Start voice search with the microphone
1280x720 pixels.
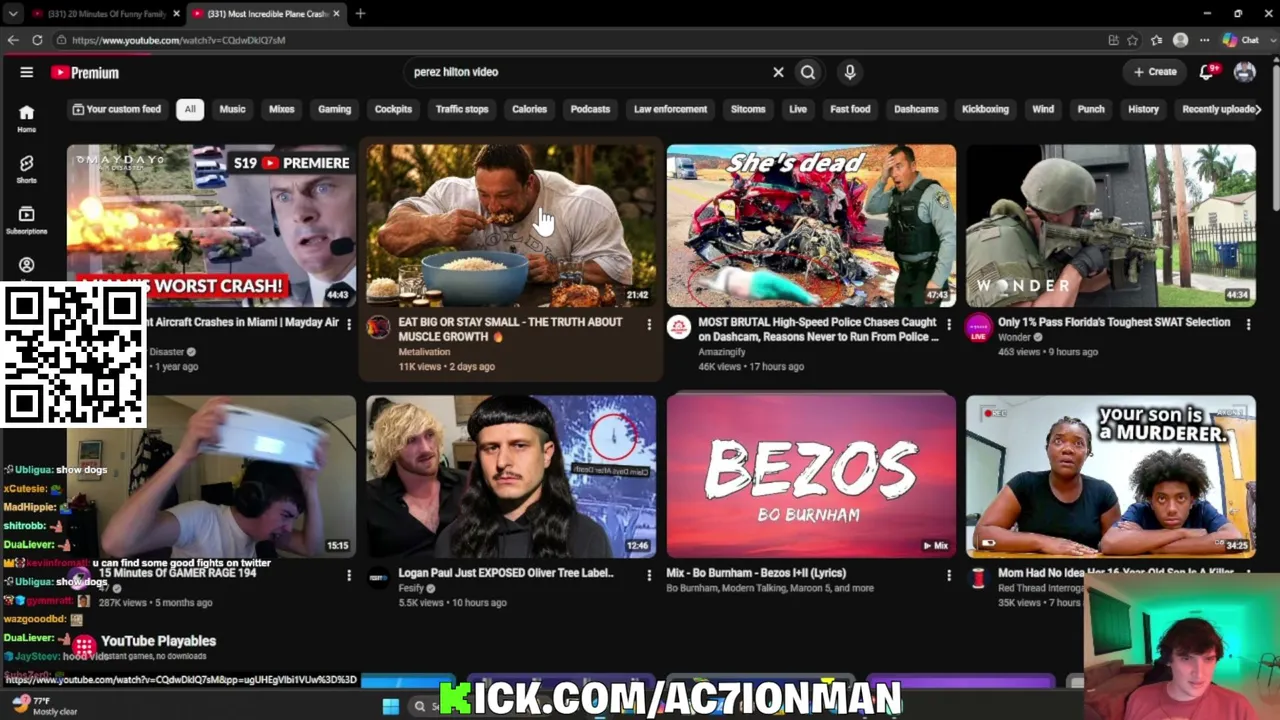click(850, 72)
